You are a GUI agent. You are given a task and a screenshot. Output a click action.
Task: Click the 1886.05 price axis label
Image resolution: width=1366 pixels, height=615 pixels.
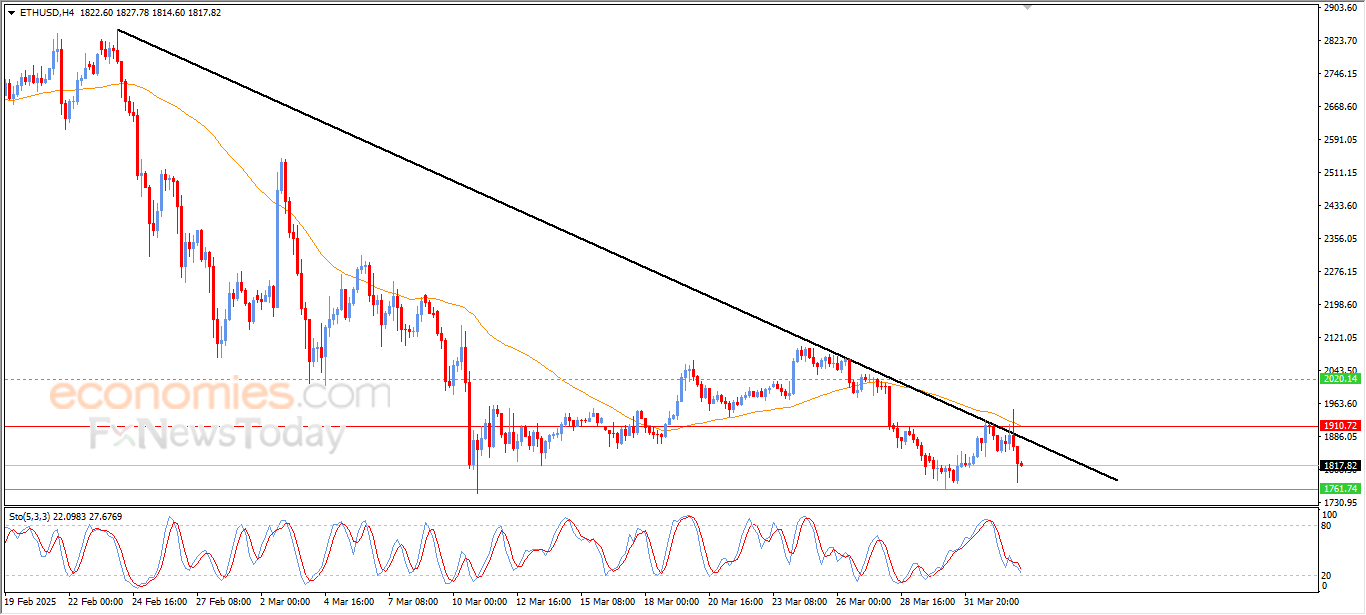pyautogui.click(x=1339, y=437)
